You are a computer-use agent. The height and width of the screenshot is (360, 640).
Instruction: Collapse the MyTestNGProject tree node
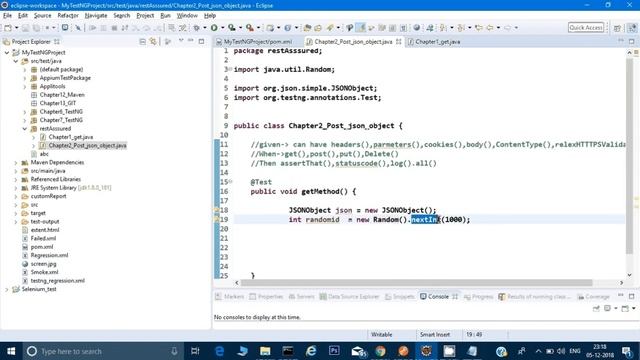[7, 53]
